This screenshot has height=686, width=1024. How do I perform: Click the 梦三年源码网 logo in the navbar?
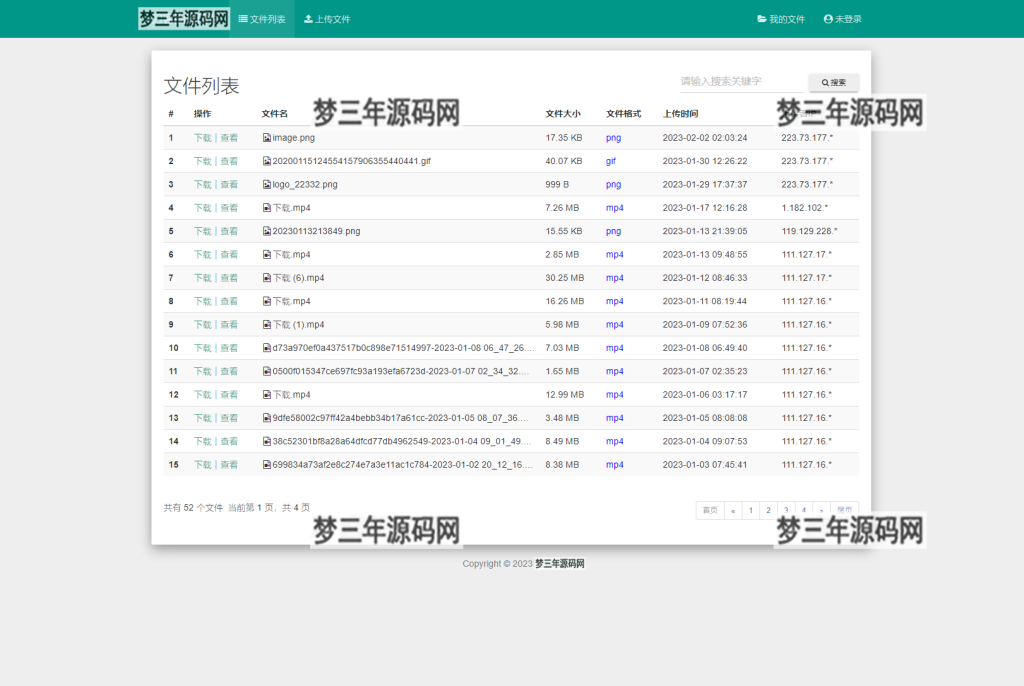184,19
